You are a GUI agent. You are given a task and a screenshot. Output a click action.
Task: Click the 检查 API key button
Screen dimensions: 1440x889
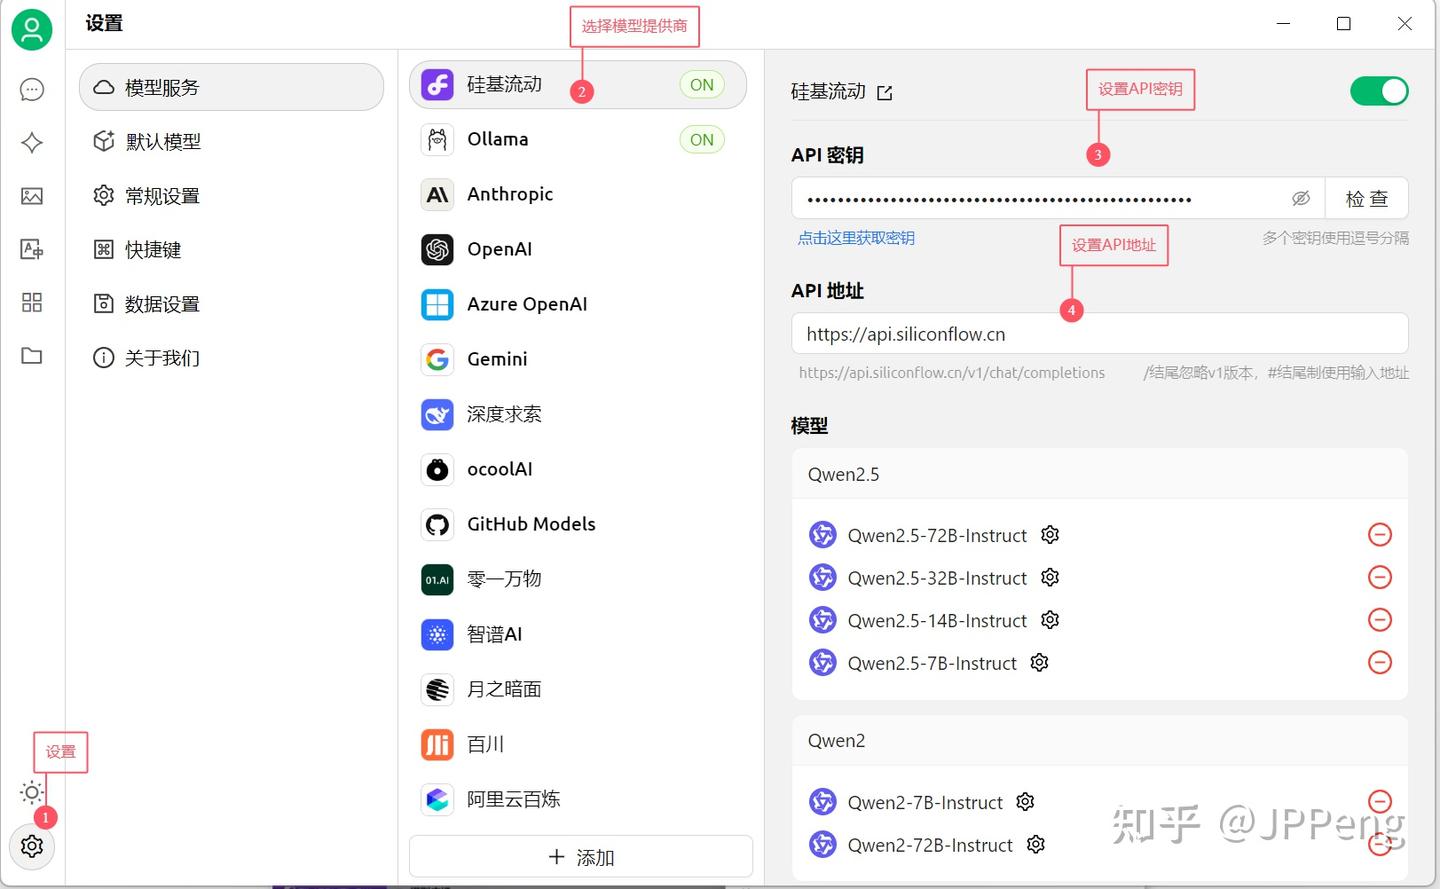[1367, 198]
